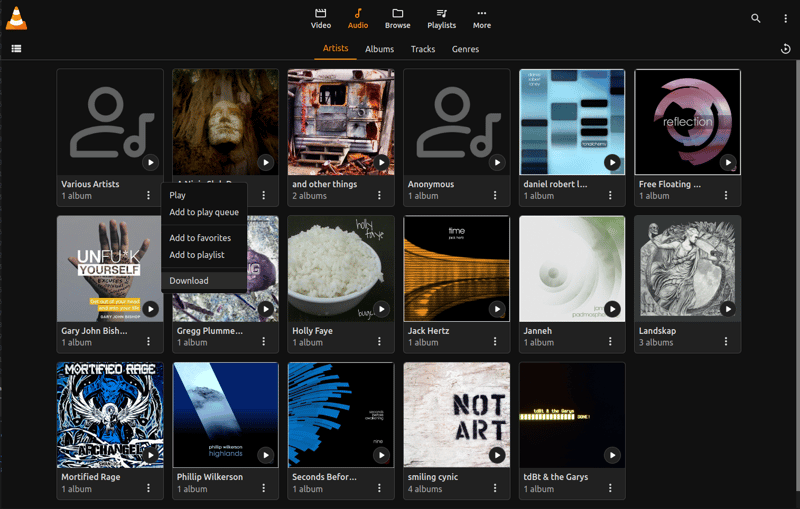Open Holly Faye rice bowl cover
The width and height of the screenshot is (800, 509).
pos(341,268)
